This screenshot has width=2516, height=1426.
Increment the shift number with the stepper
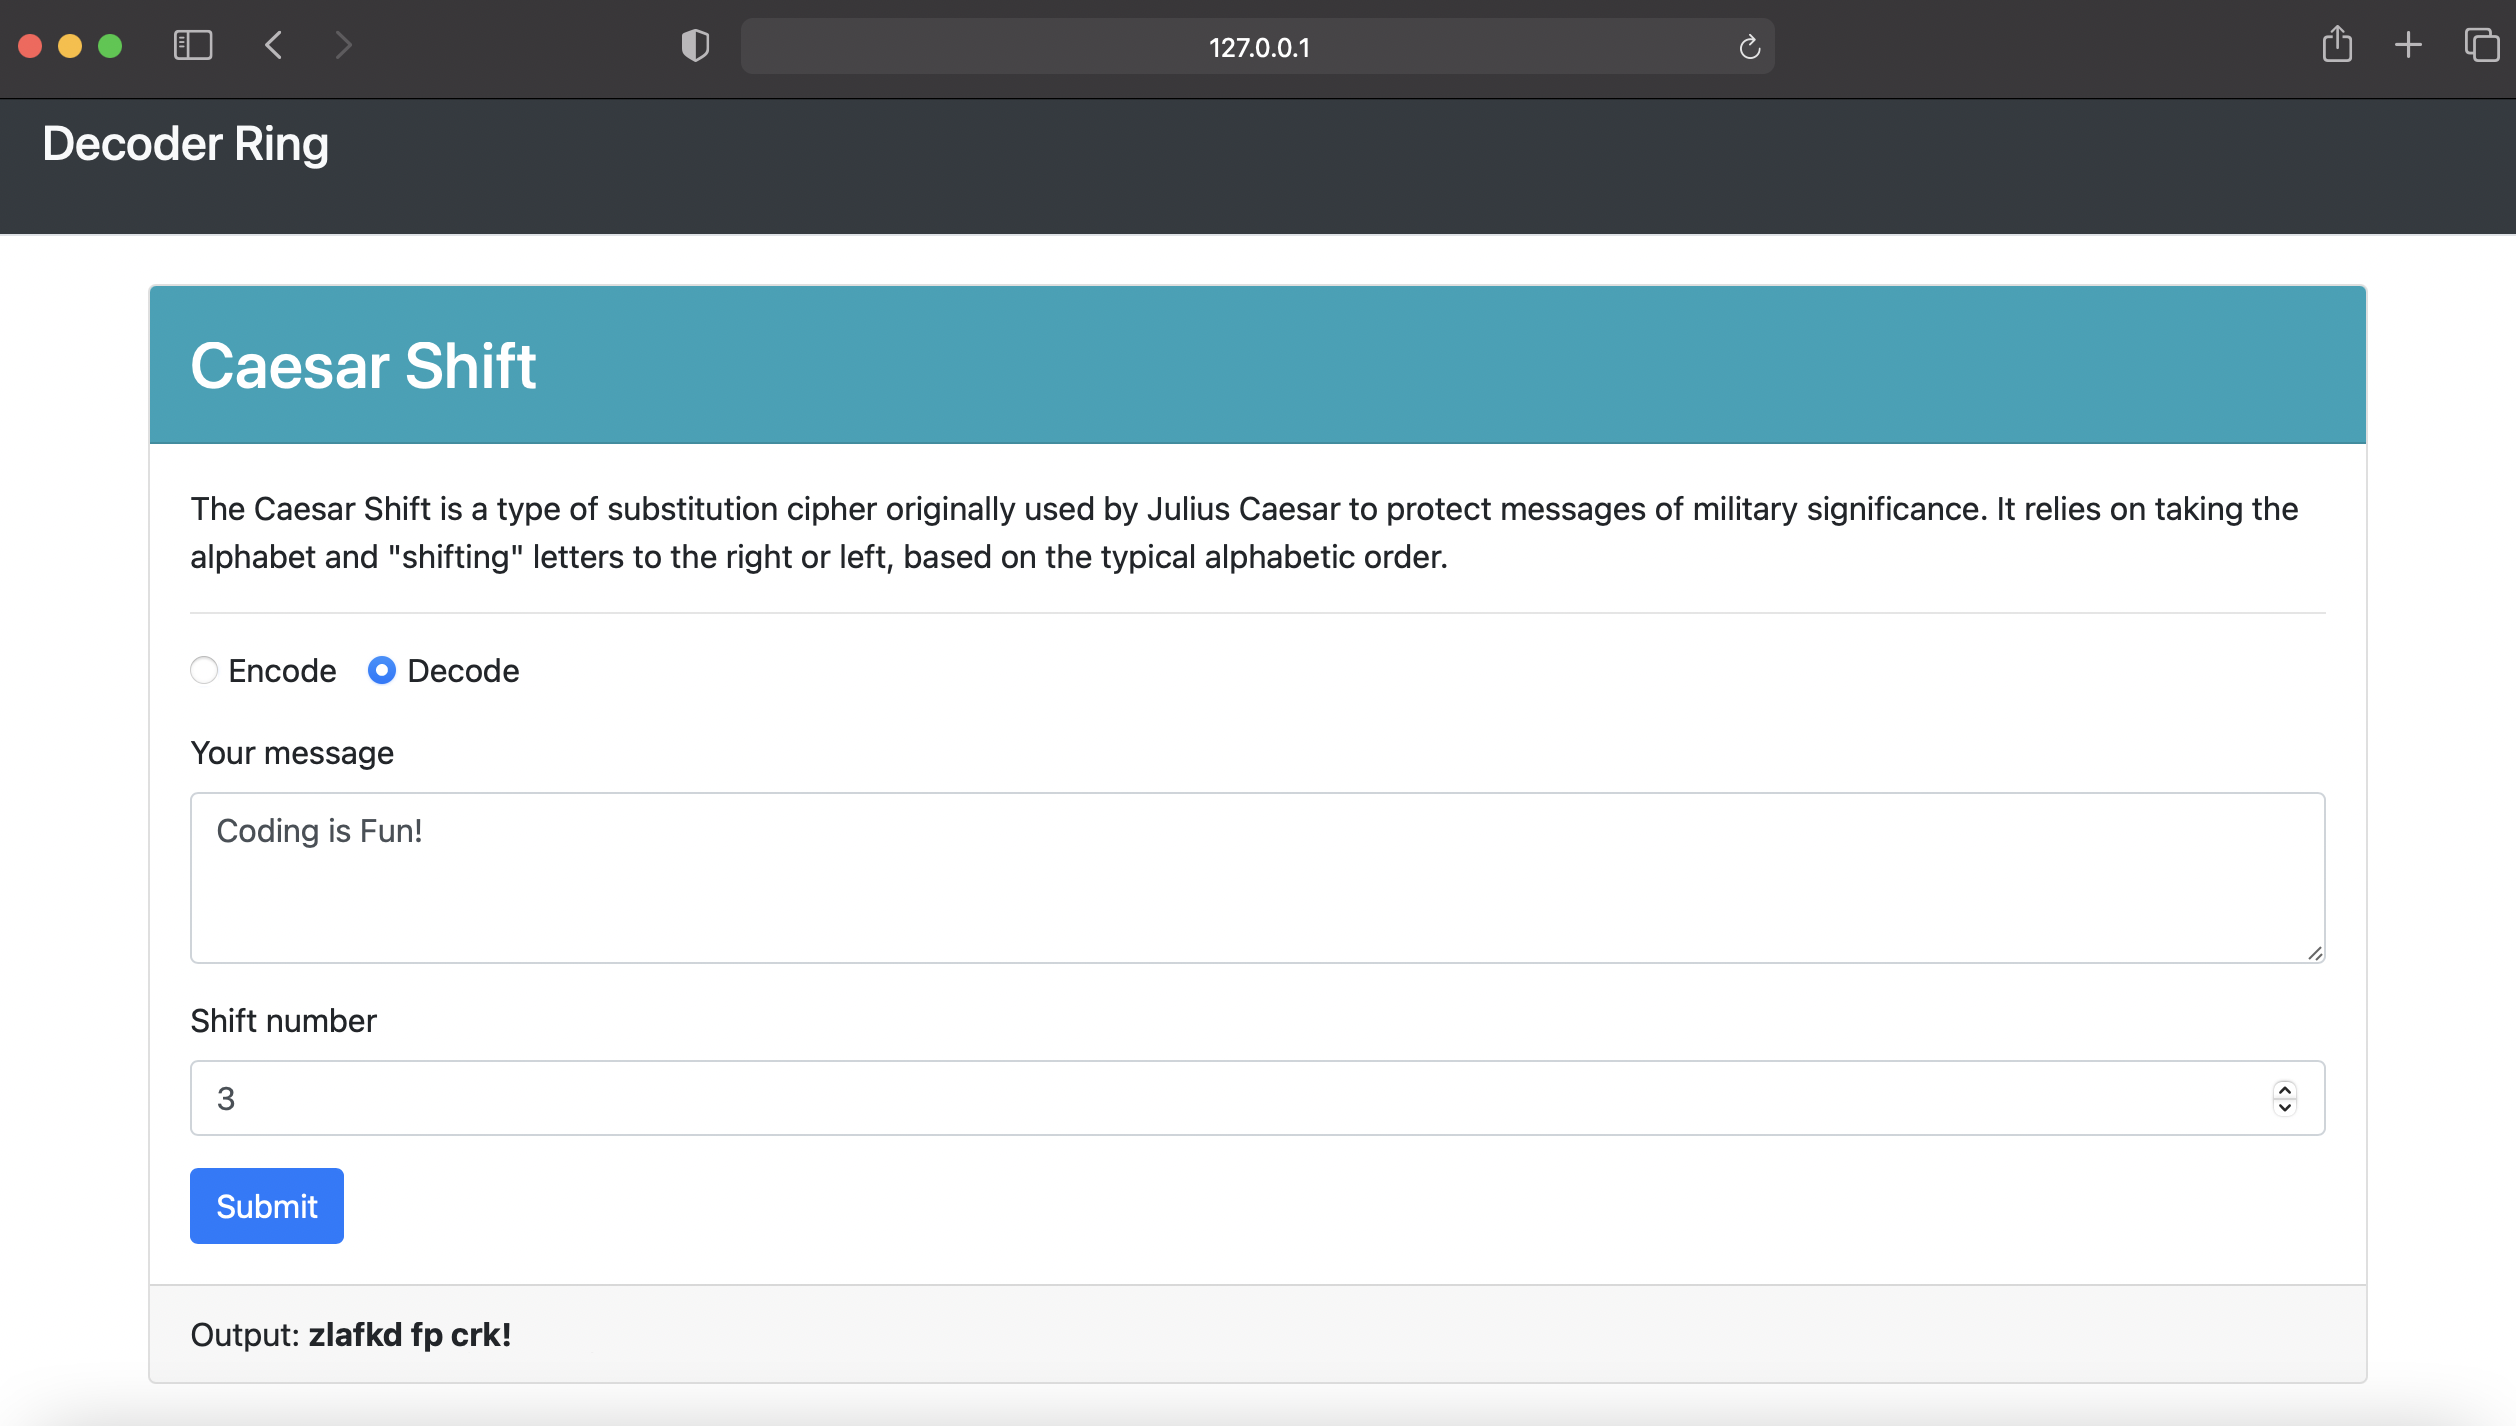click(2285, 1090)
